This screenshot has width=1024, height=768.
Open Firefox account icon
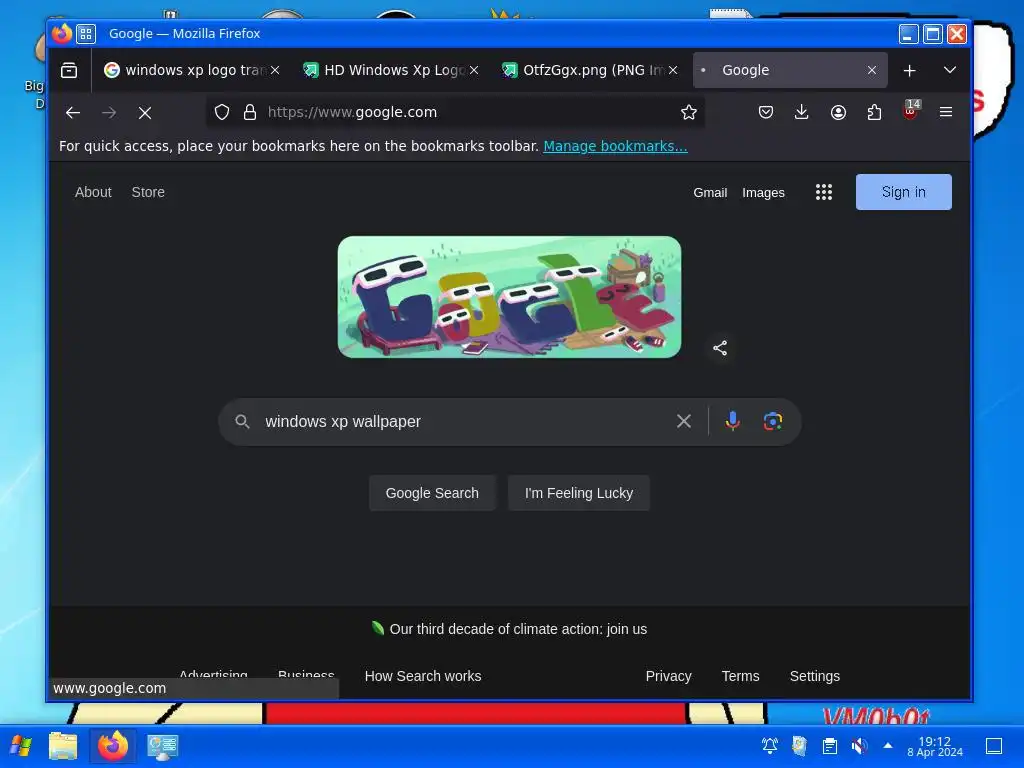click(x=838, y=112)
